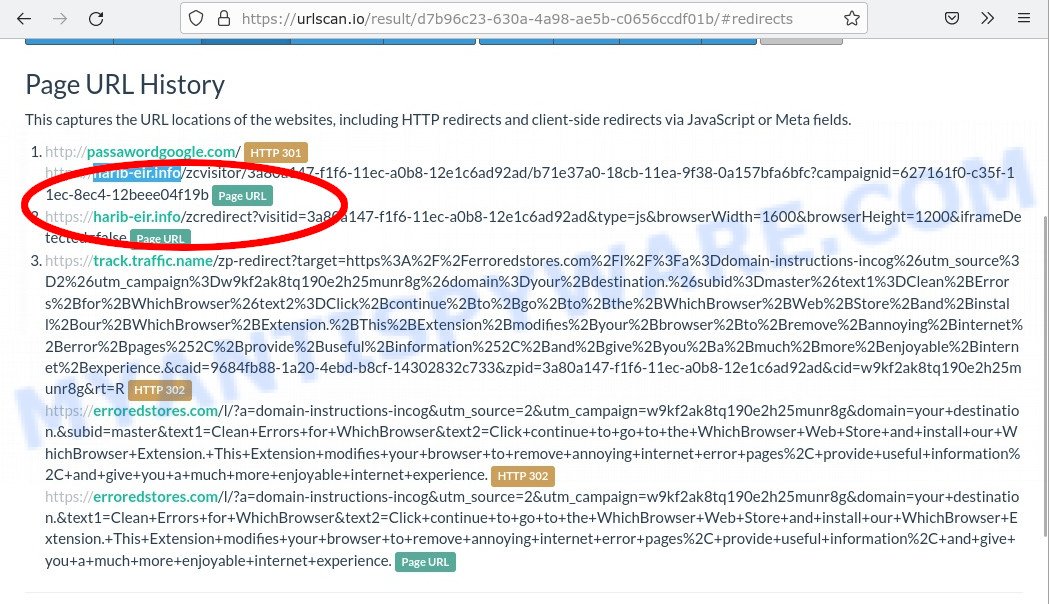The image size is (1049, 604).
Task: Show more tools chevron in toolbar
Action: tap(987, 19)
